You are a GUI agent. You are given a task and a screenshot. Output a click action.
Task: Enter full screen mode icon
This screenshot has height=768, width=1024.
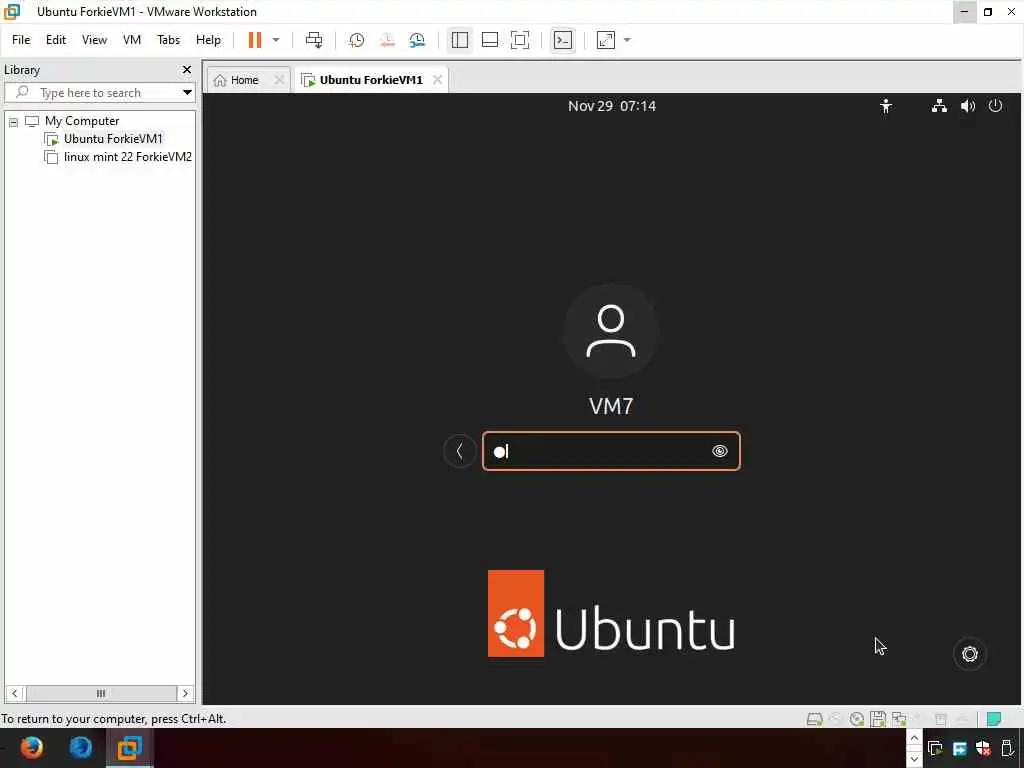coord(520,40)
